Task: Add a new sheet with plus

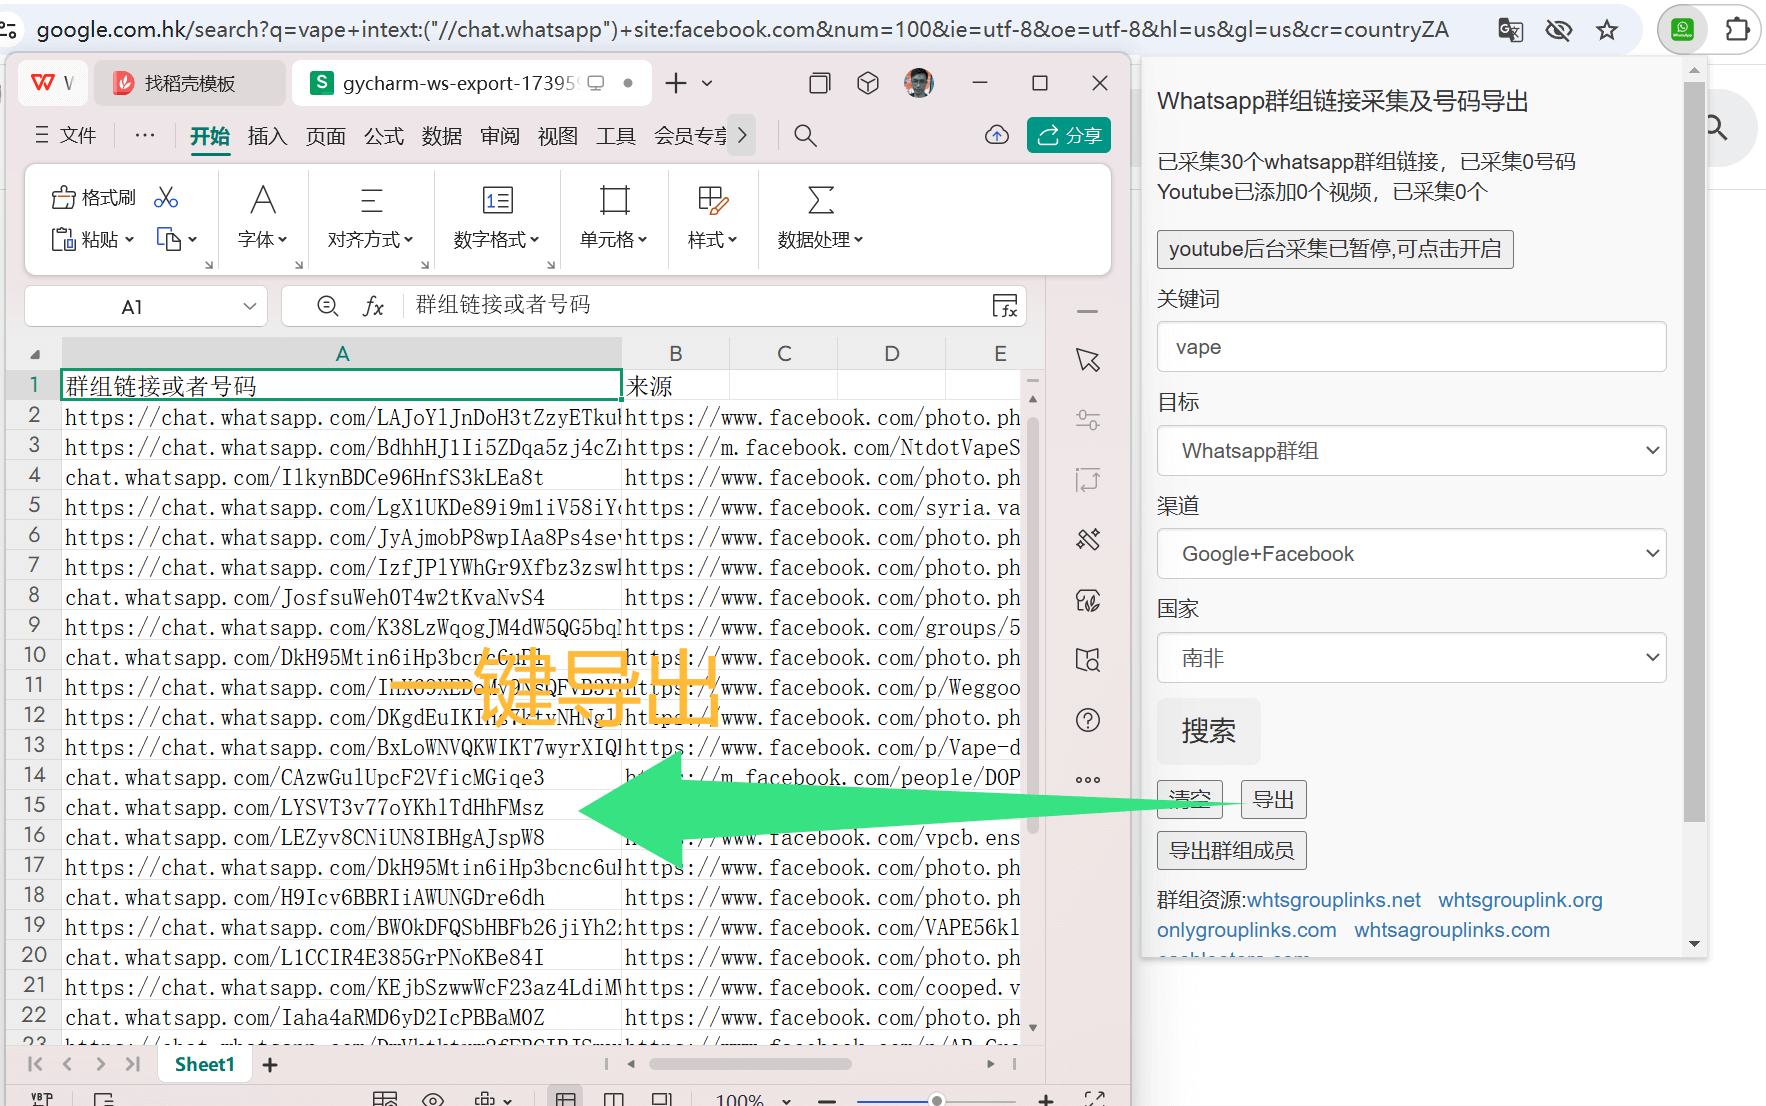Action: pyautogui.click(x=270, y=1065)
